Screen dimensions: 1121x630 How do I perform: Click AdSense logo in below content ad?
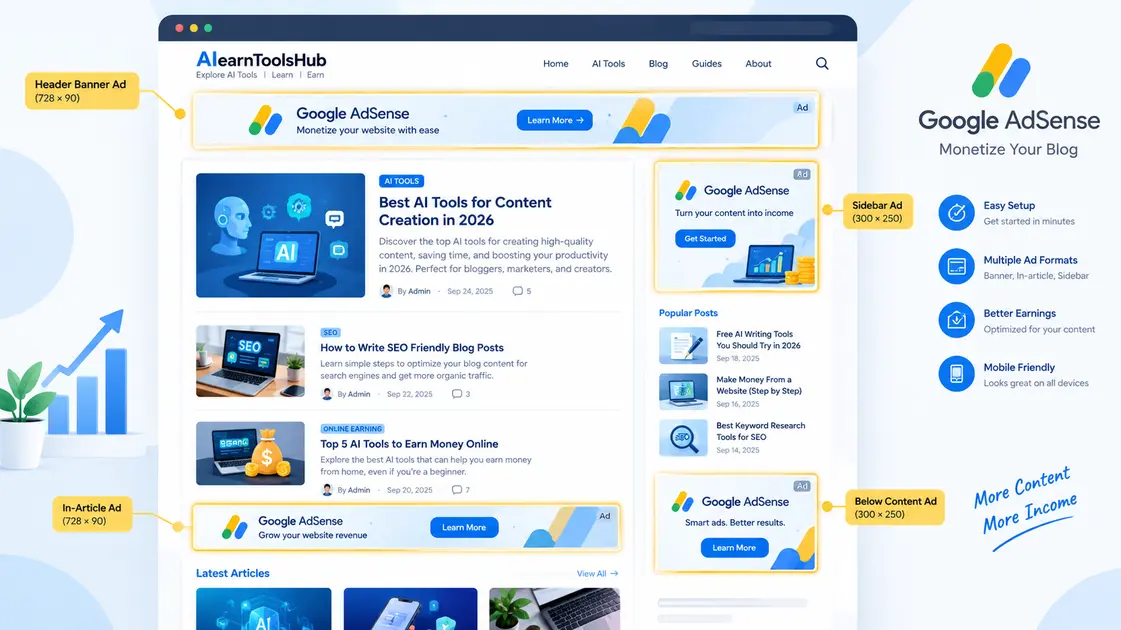click(x=683, y=502)
